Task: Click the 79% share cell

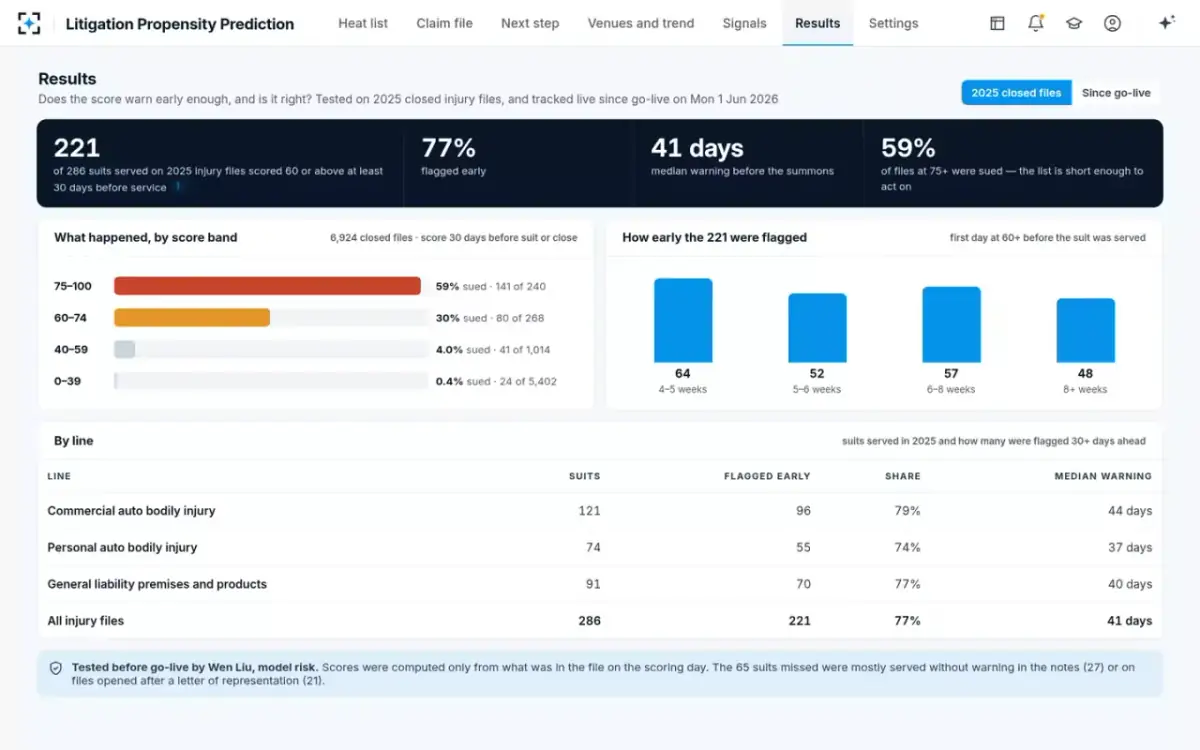Action: (908, 511)
